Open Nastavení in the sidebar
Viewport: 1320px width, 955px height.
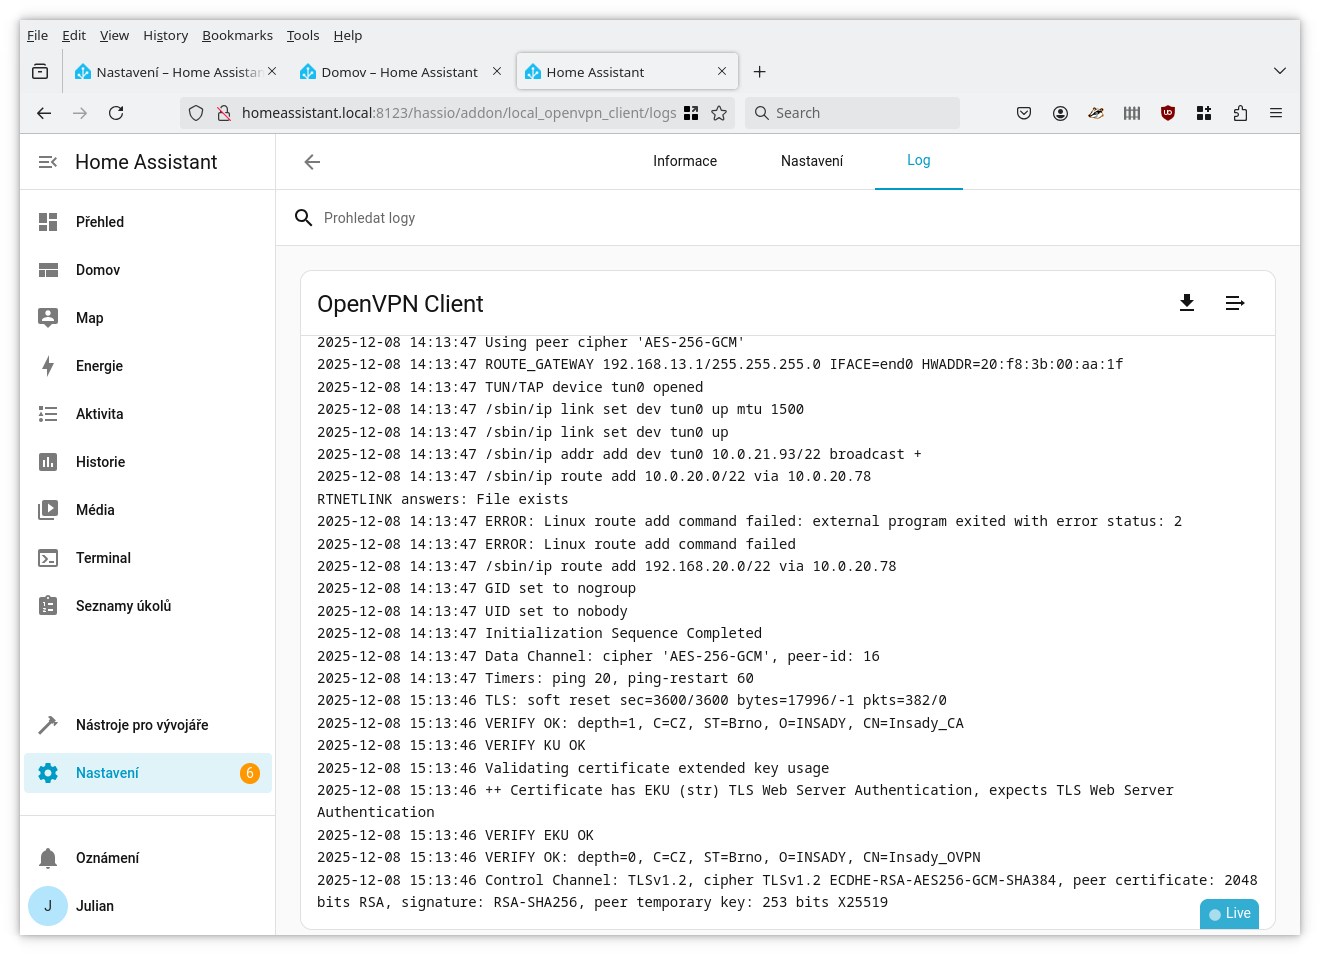(x=148, y=773)
